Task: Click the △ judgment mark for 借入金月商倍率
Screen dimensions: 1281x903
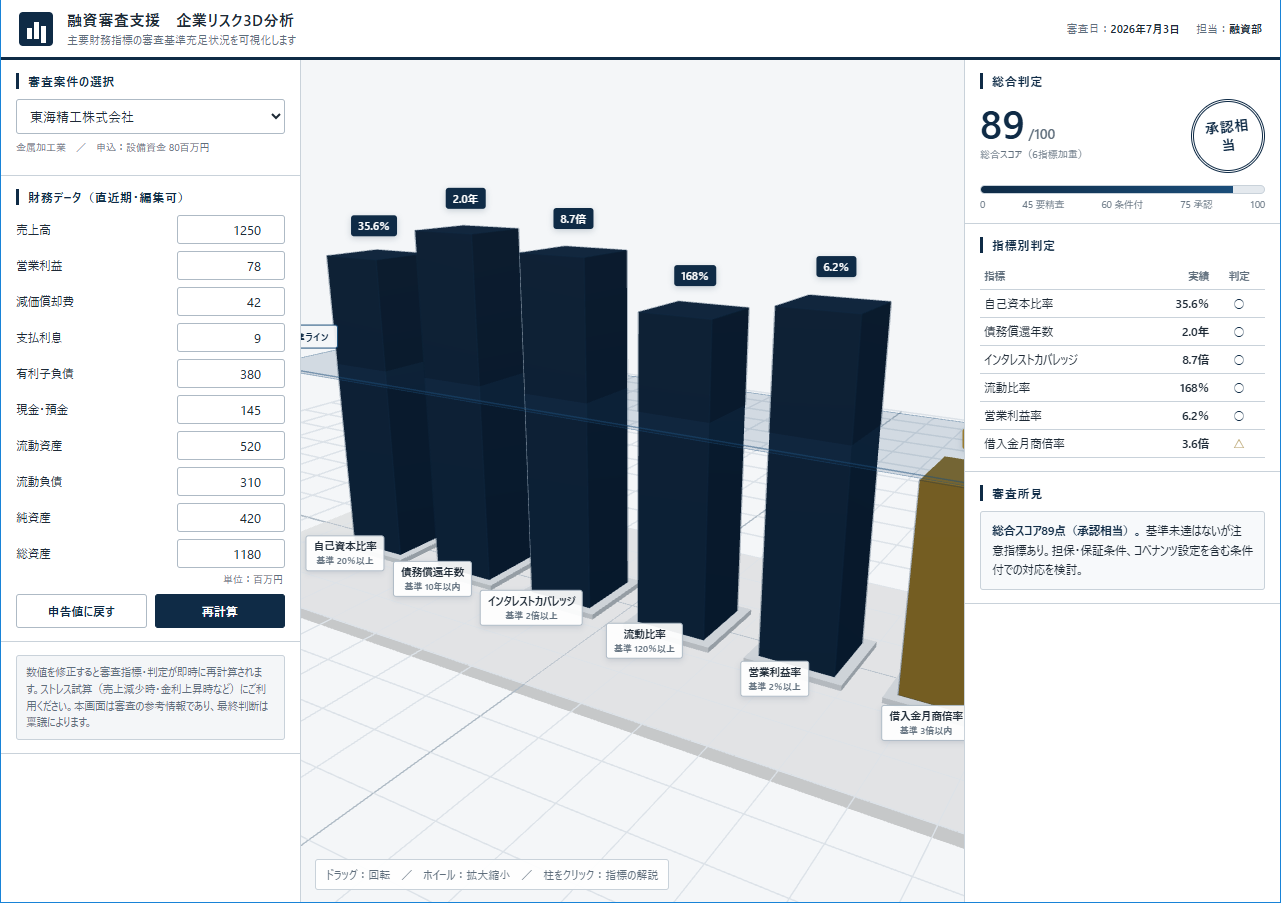Action: 1238,443
